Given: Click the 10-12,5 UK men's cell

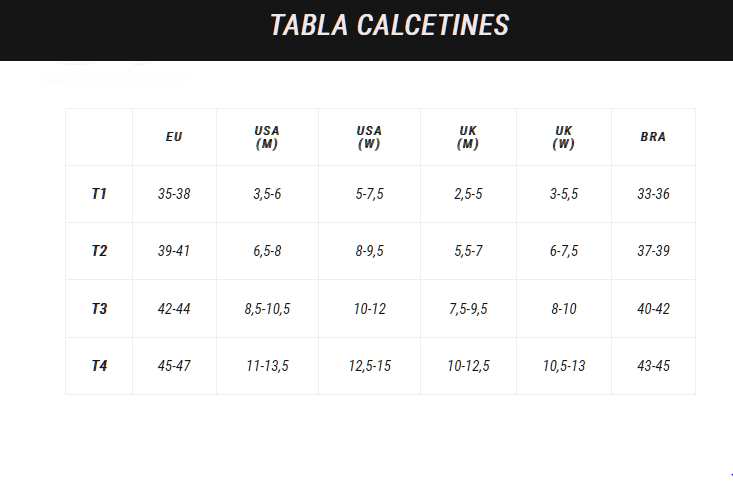Looking at the screenshot, I should (x=468, y=366).
